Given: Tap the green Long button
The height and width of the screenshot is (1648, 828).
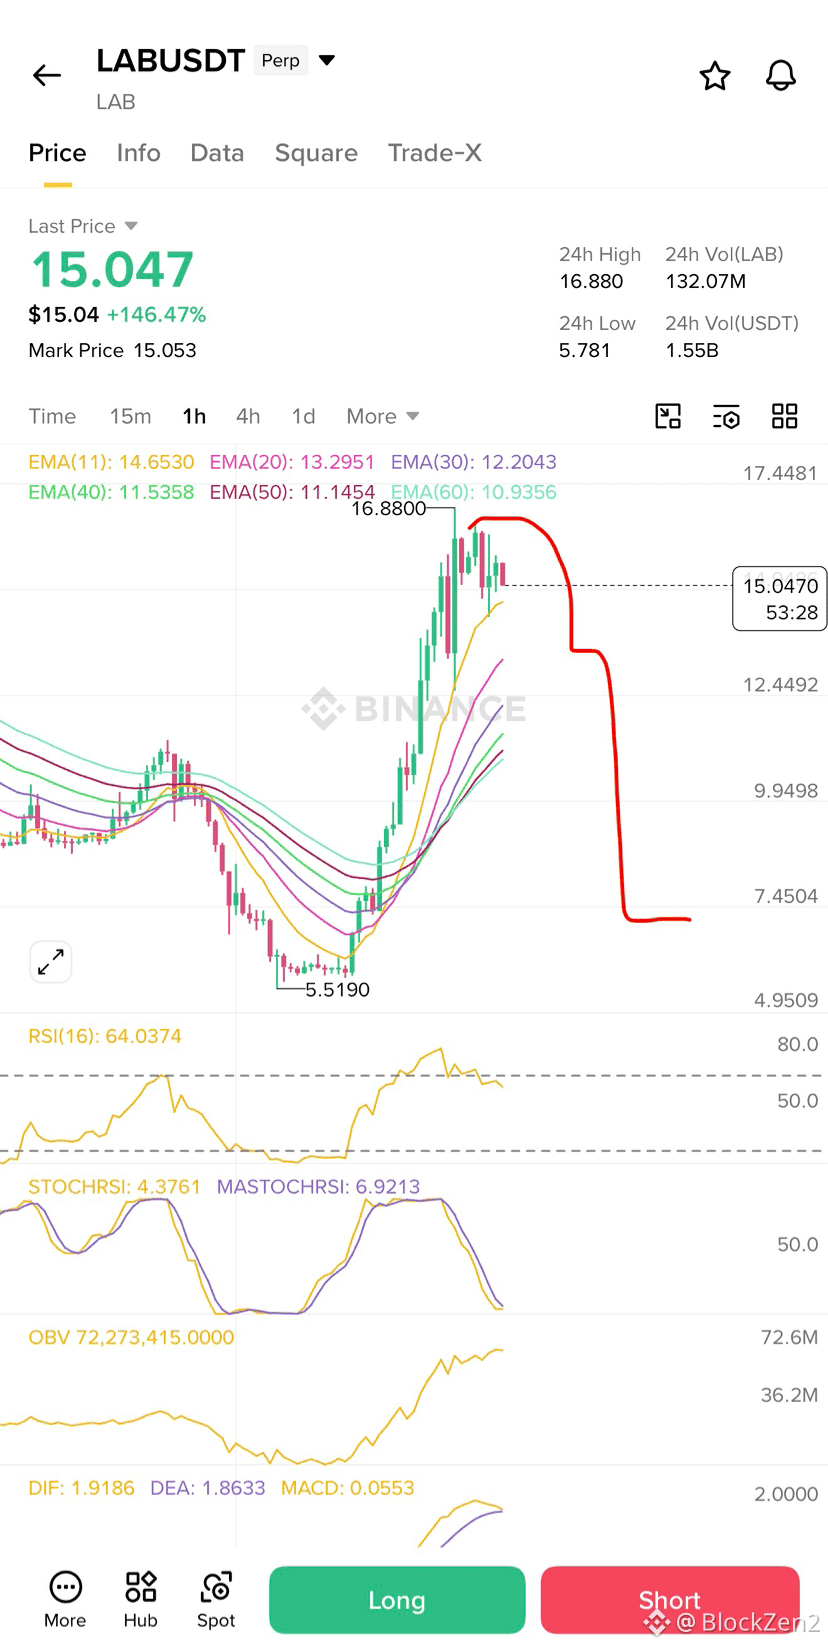Looking at the screenshot, I should [397, 1600].
